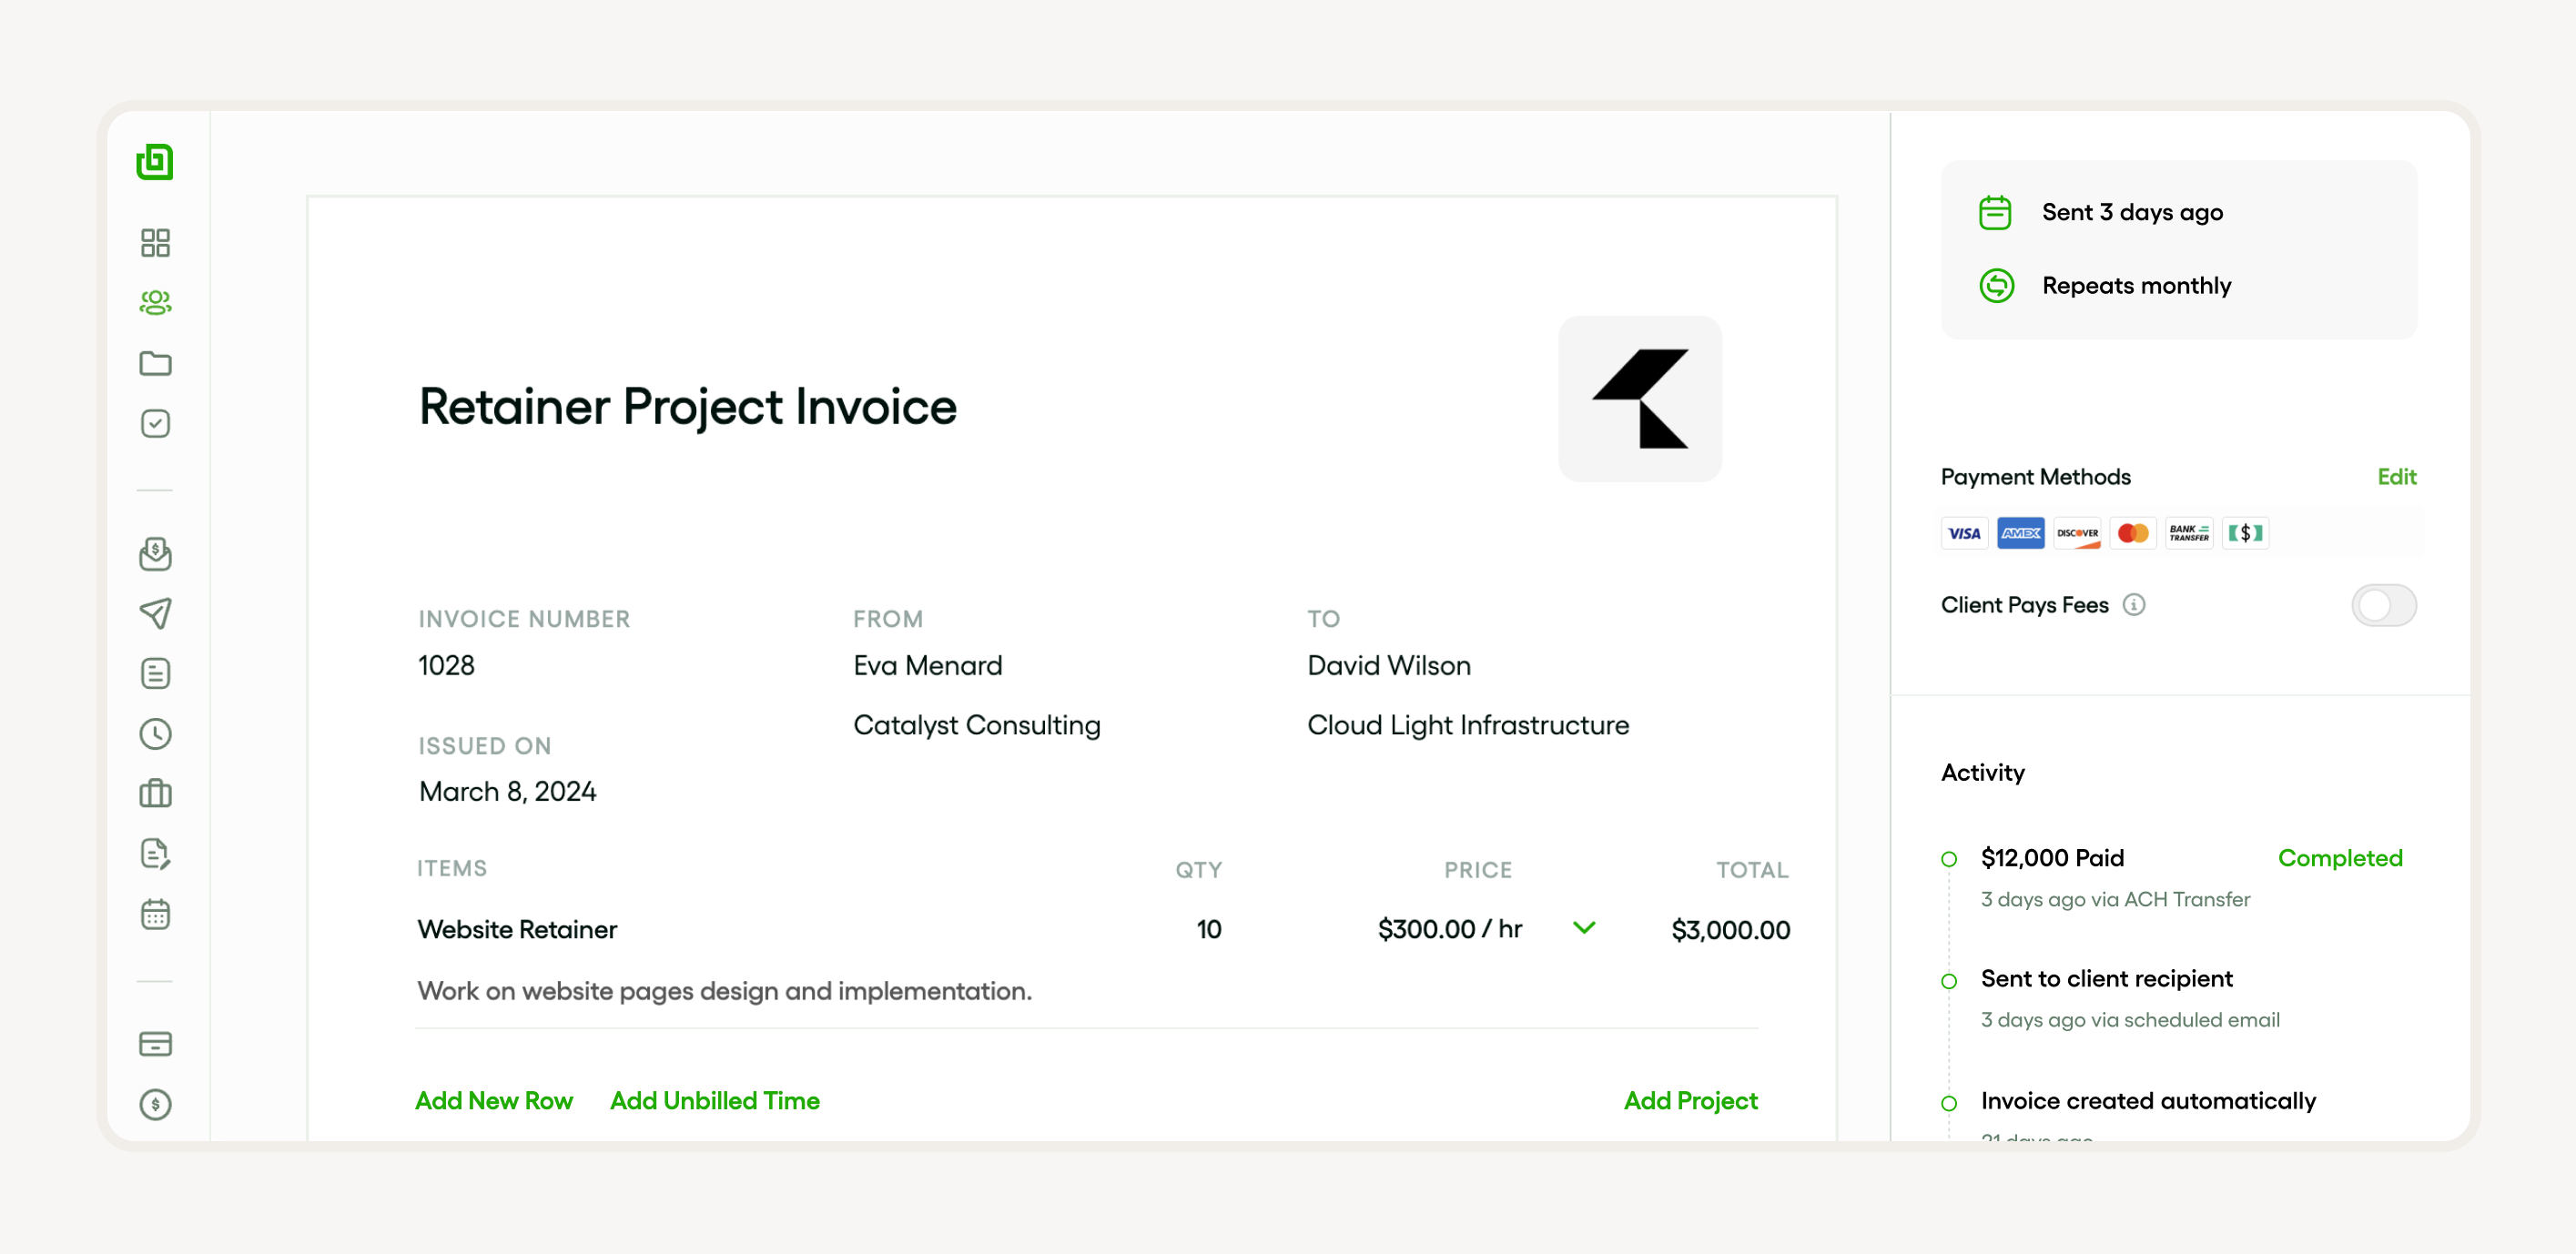Image resolution: width=2576 pixels, height=1254 pixels.
Task: Click the green app logo at top
Action: tap(155, 162)
